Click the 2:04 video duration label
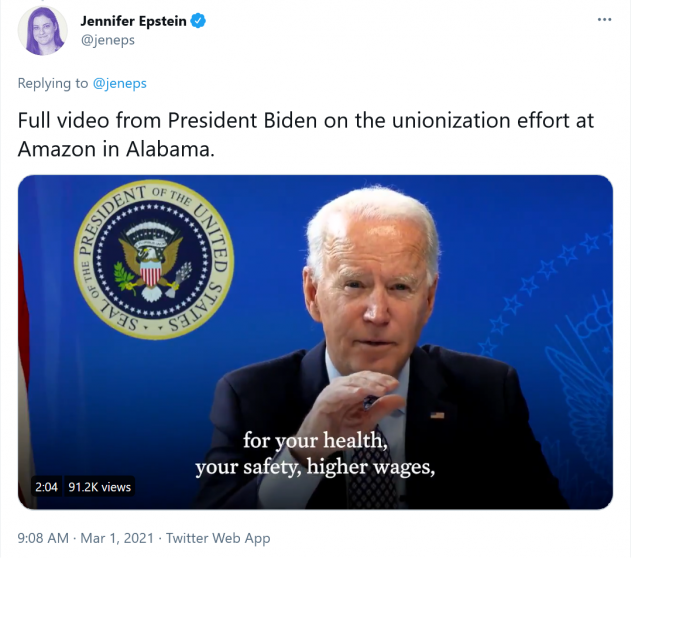Screen dimensions: 700x619 pos(46,487)
